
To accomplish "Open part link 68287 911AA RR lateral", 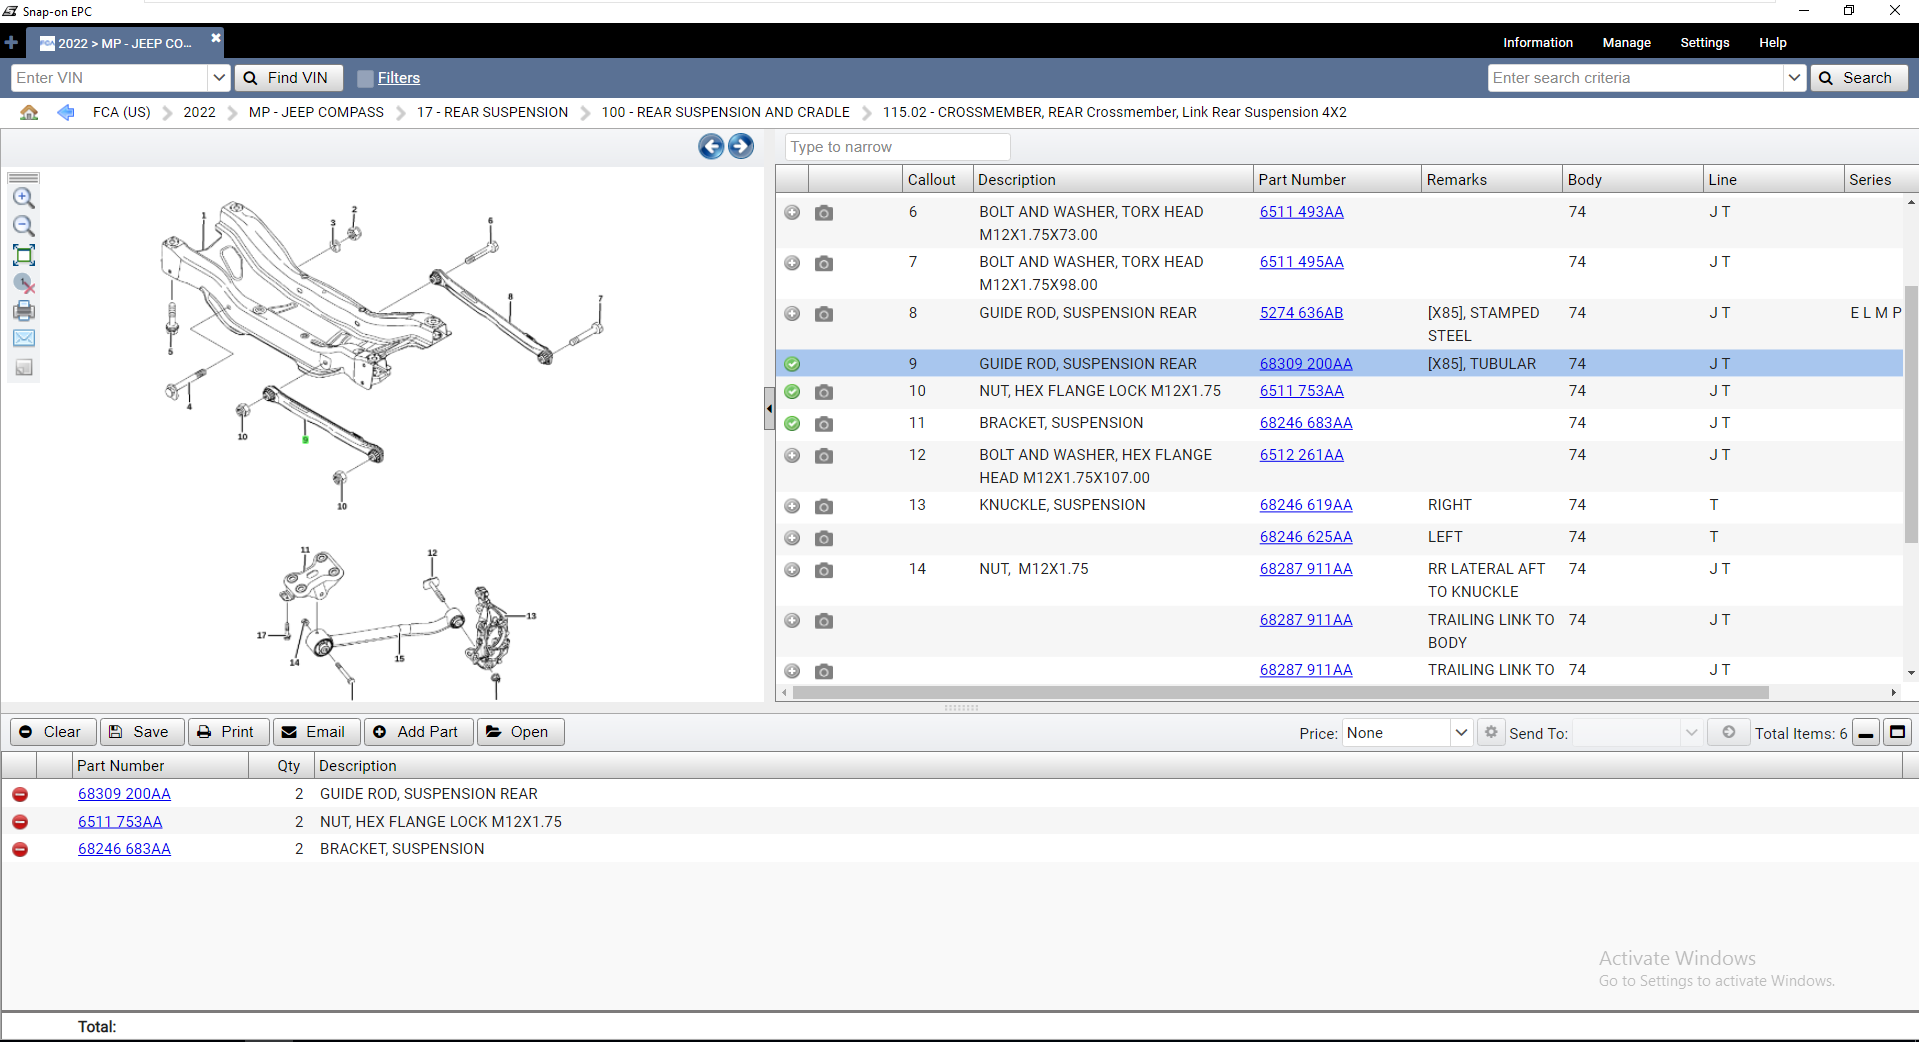I will 1306,569.
